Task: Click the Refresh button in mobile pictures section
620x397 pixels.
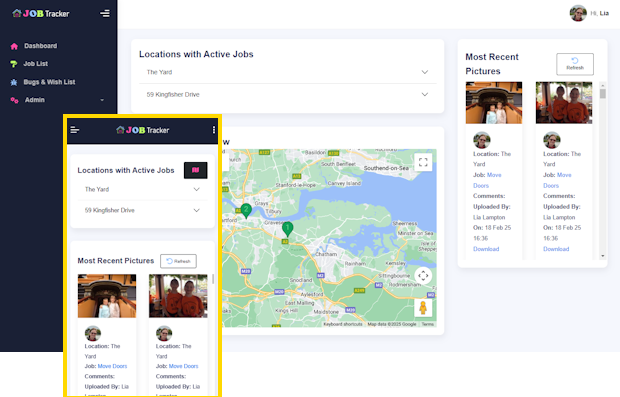Action: click(178, 261)
